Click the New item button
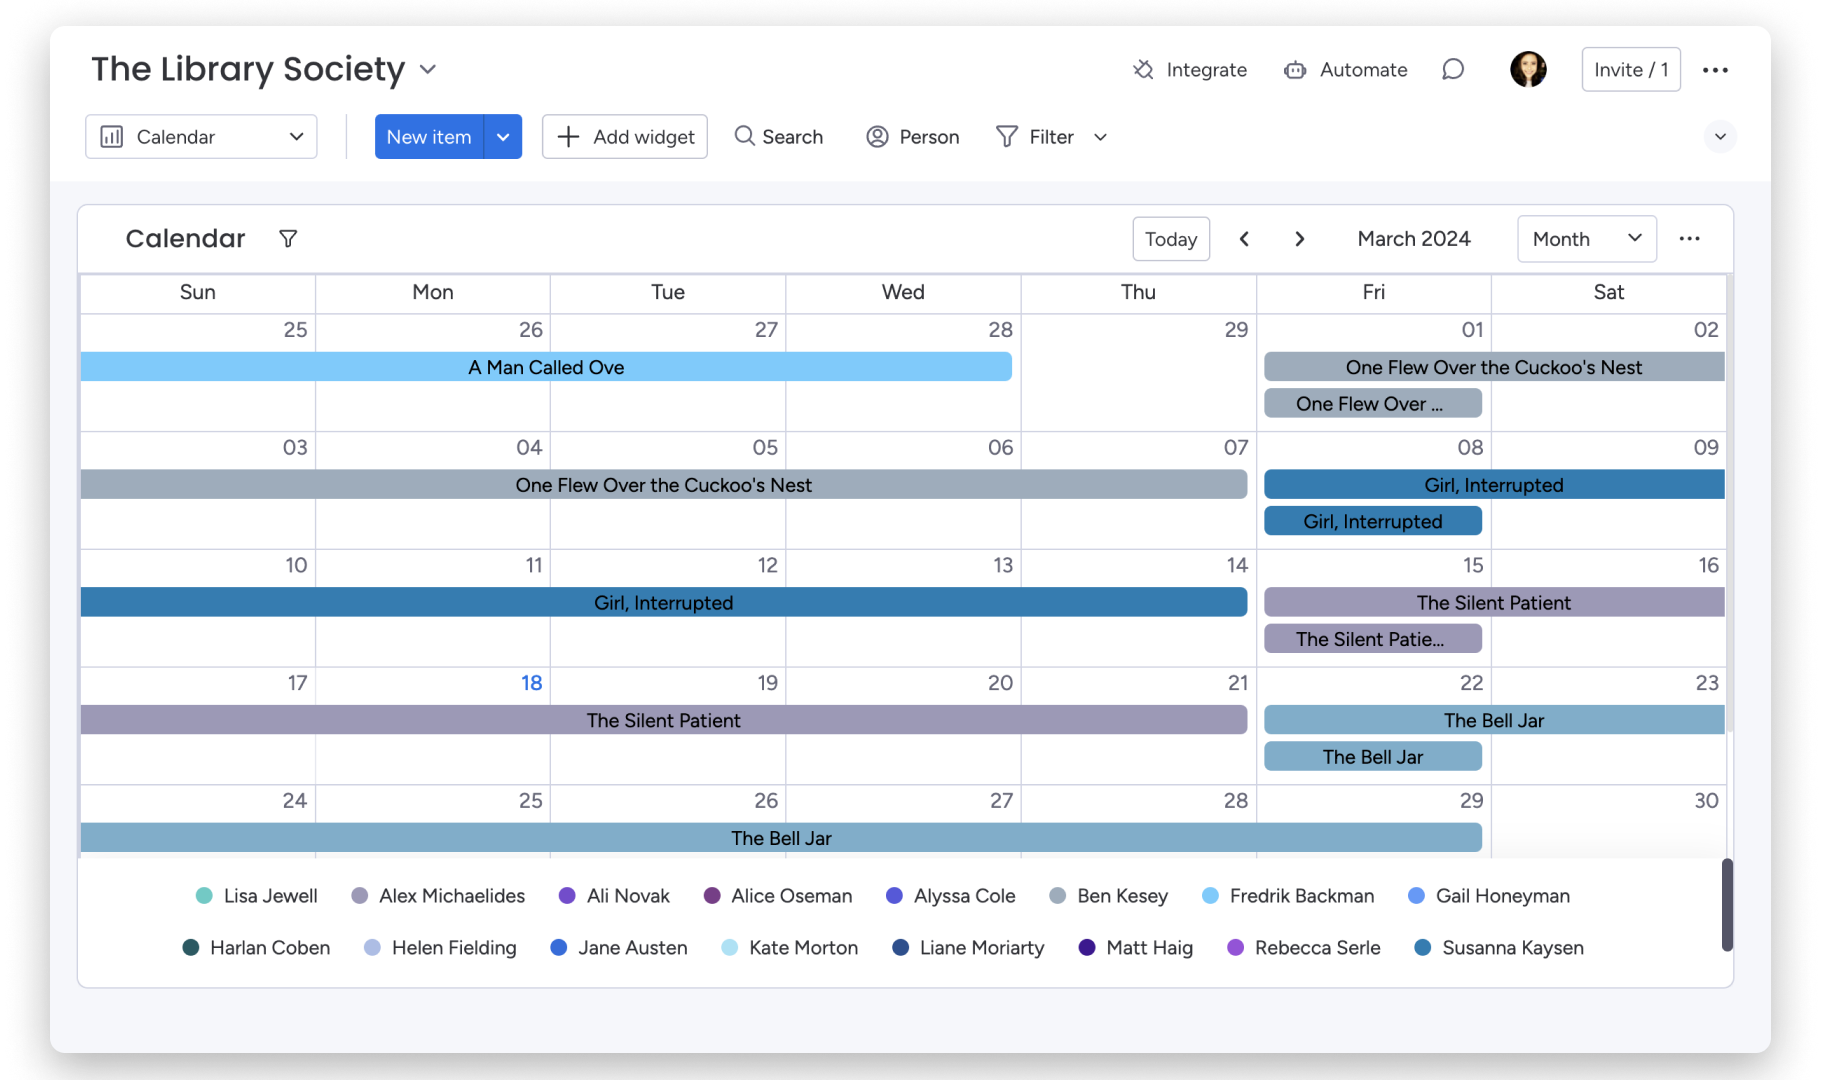Image resolution: width=1821 pixels, height=1080 pixels. click(429, 136)
